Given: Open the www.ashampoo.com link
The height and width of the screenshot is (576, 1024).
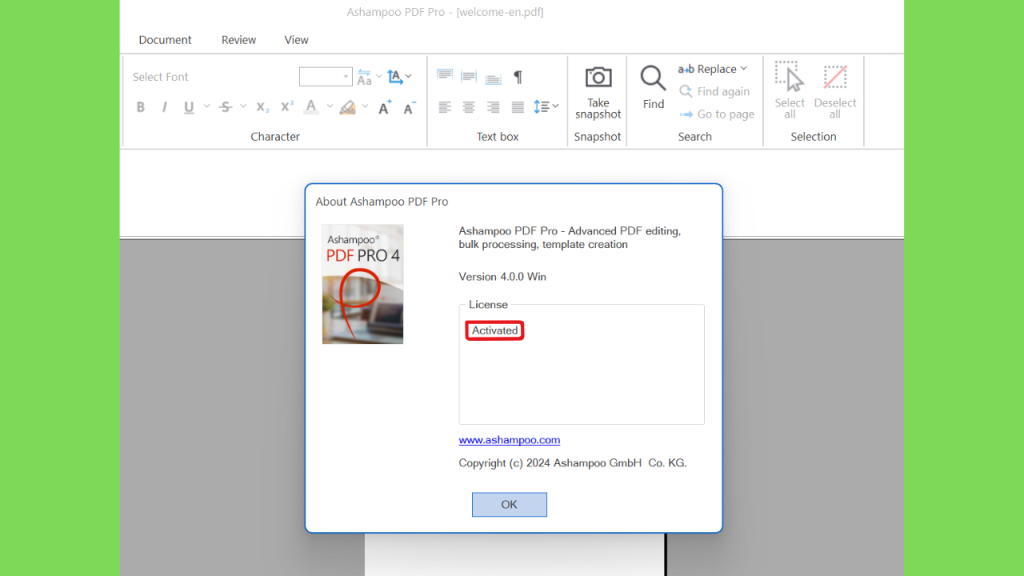Looking at the screenshot, I should 509,440.
